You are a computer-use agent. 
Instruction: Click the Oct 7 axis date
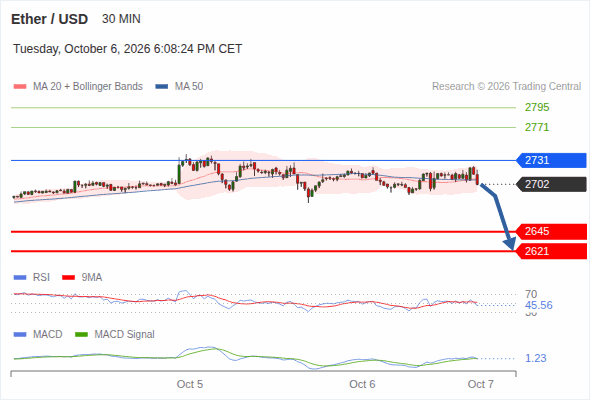(x=481, y=384)
